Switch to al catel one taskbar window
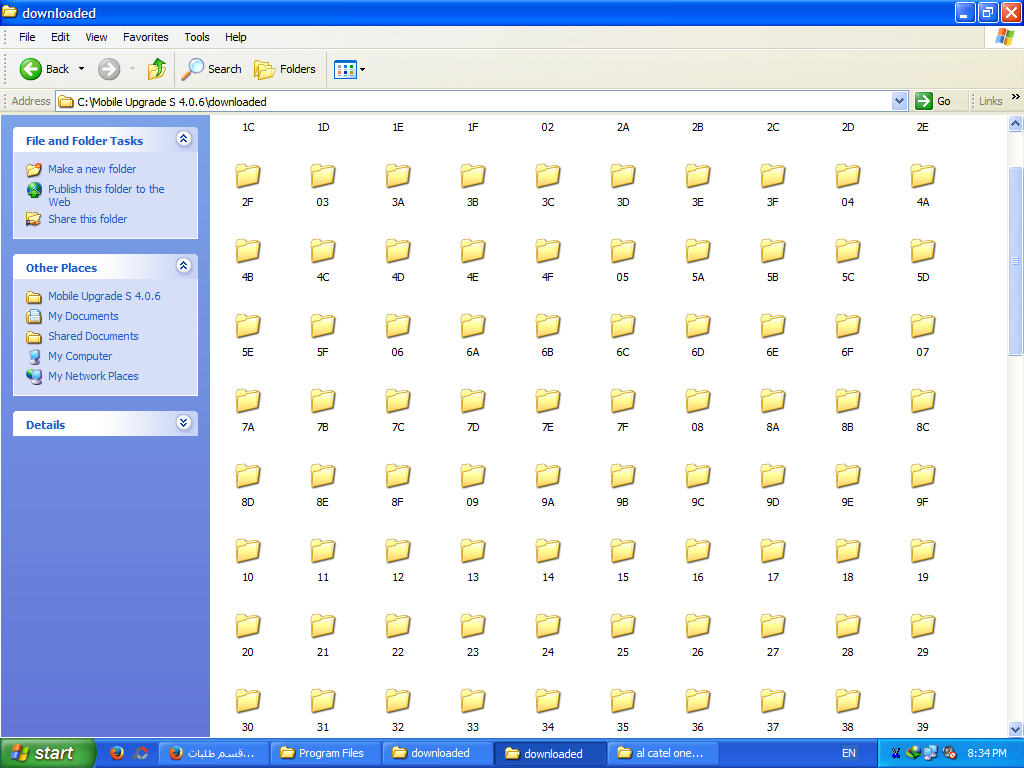Viewport: 1024px width, 768px height. (664, 753)
